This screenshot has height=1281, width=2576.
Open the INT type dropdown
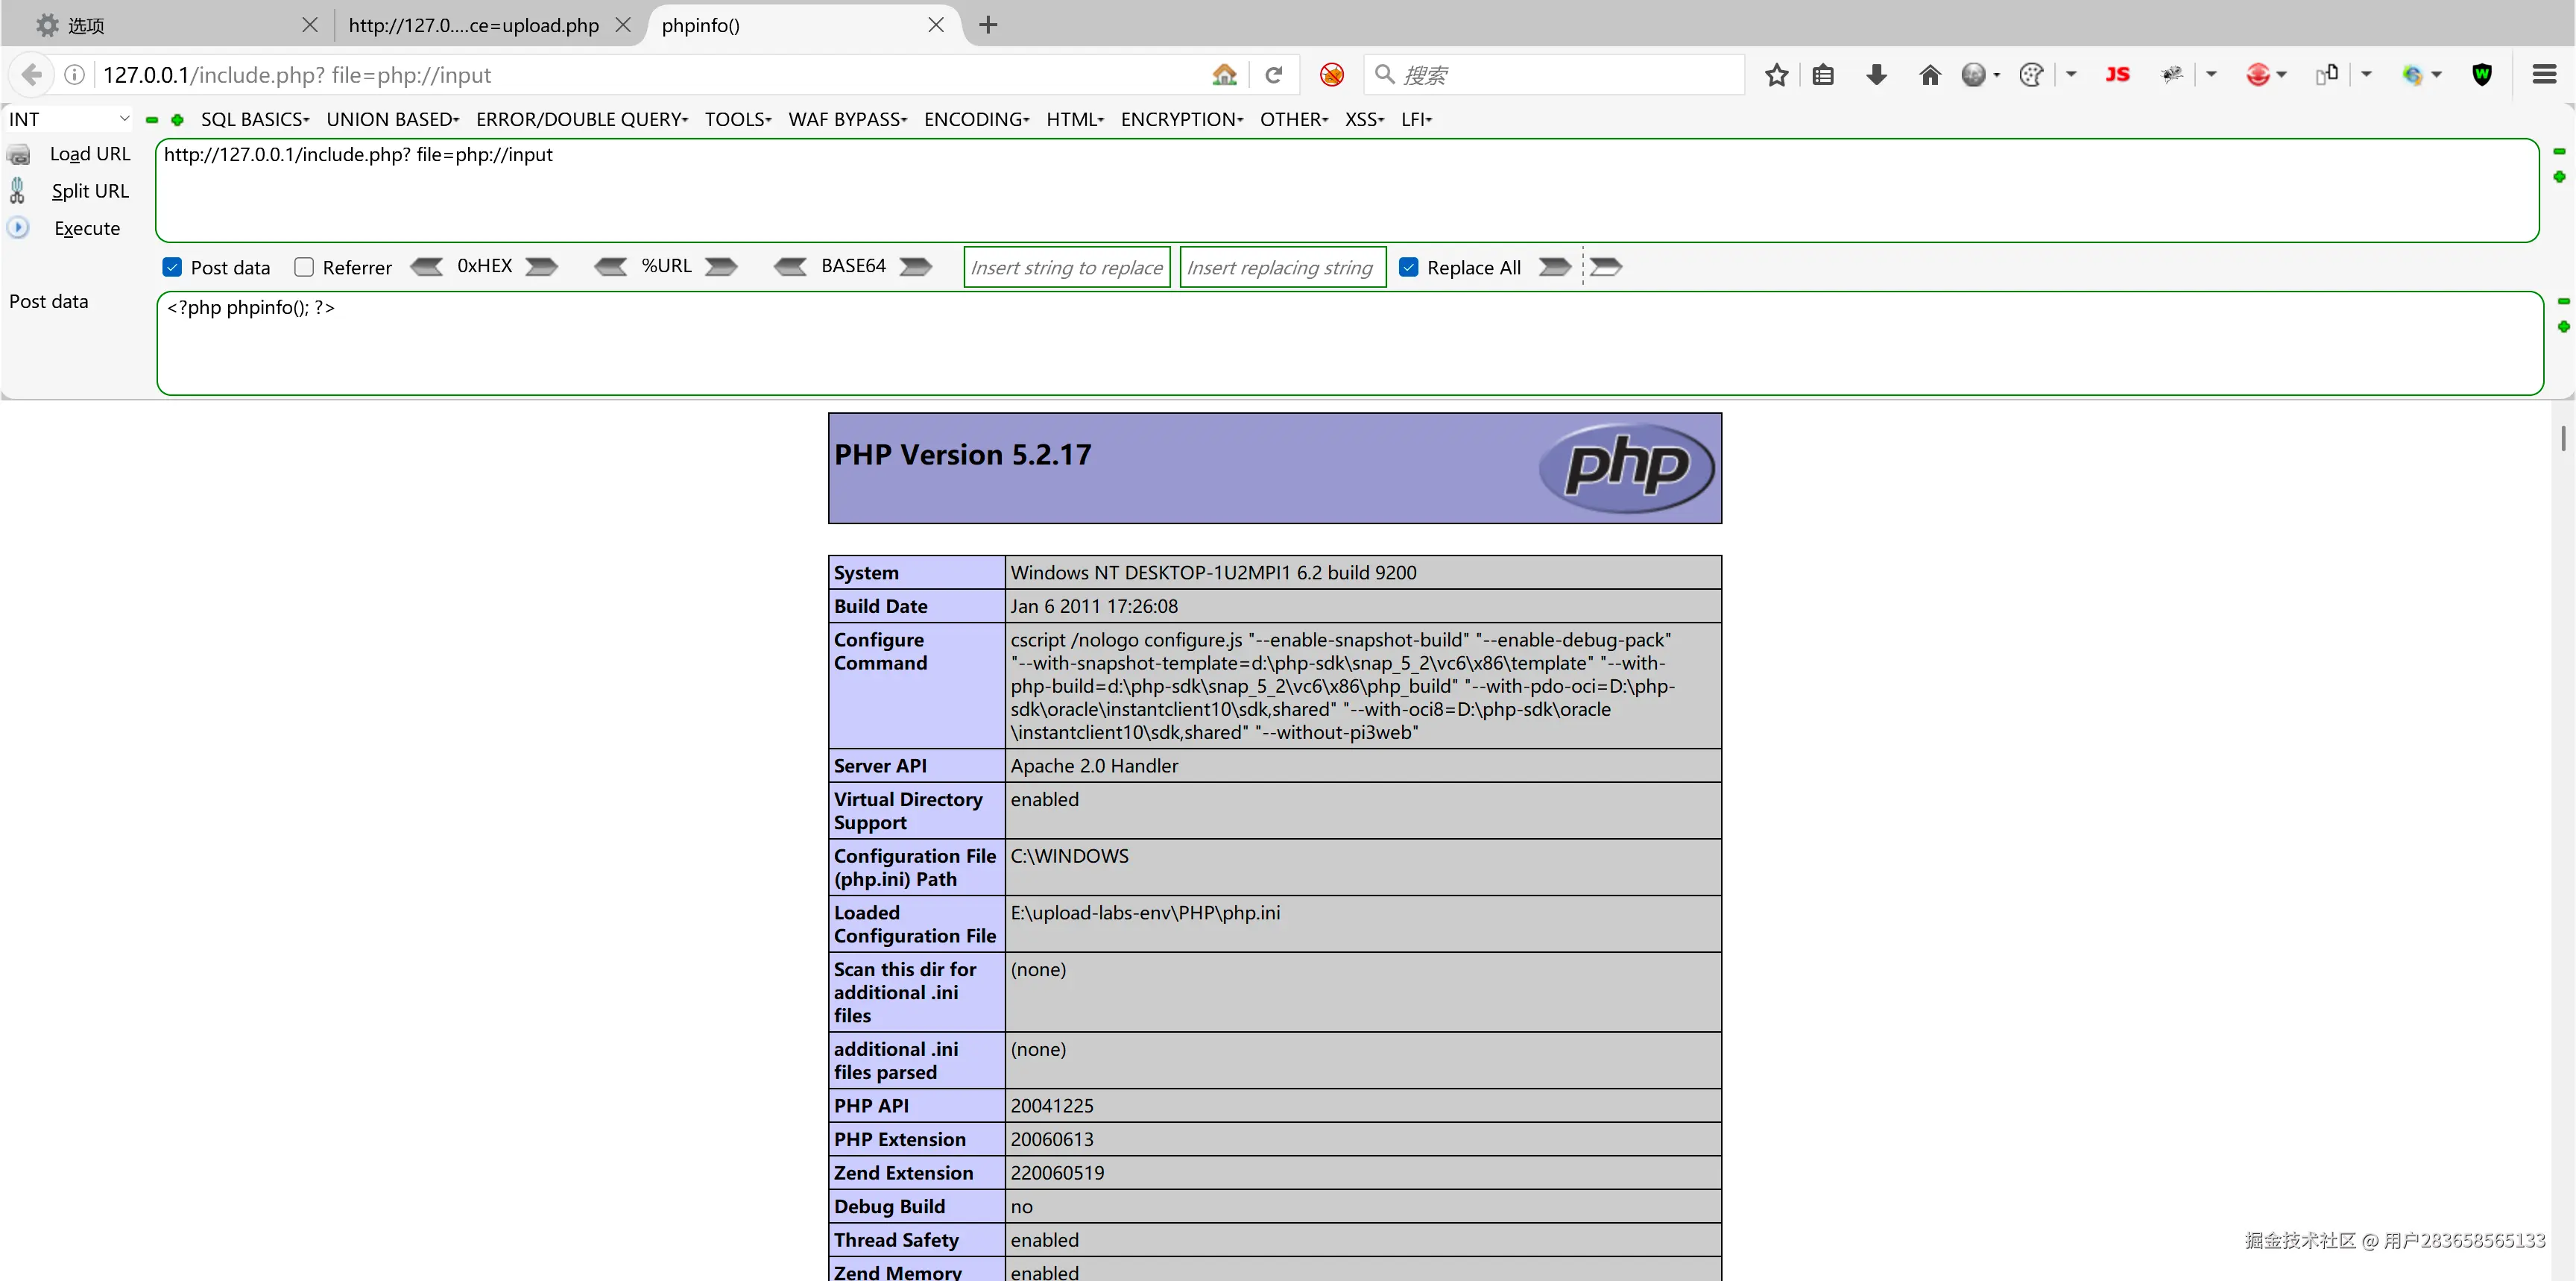pos(68,120)
